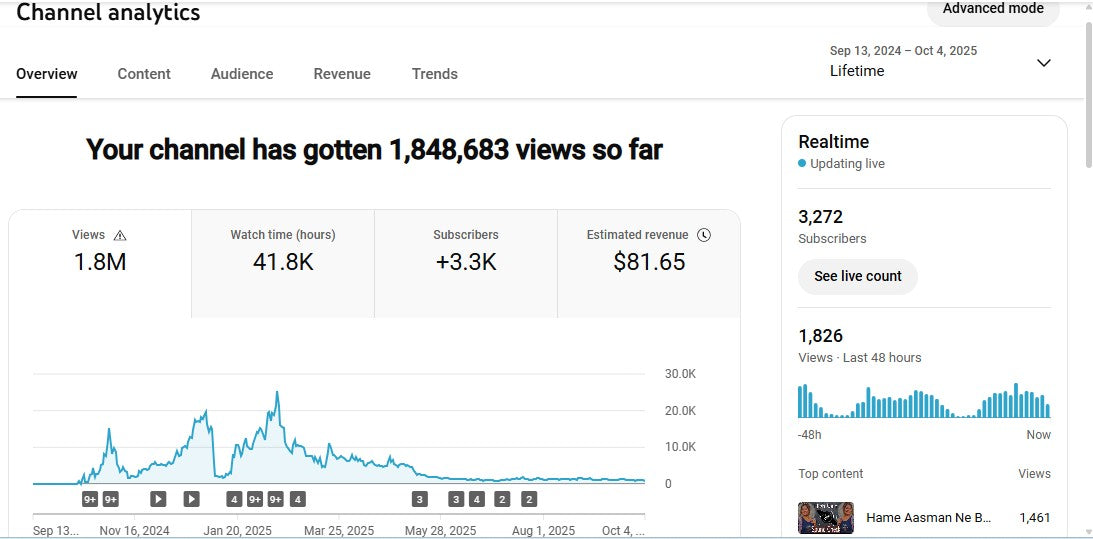
Task: Select the Views metric card
Action: pyautogui.click(x=100, y=262)
